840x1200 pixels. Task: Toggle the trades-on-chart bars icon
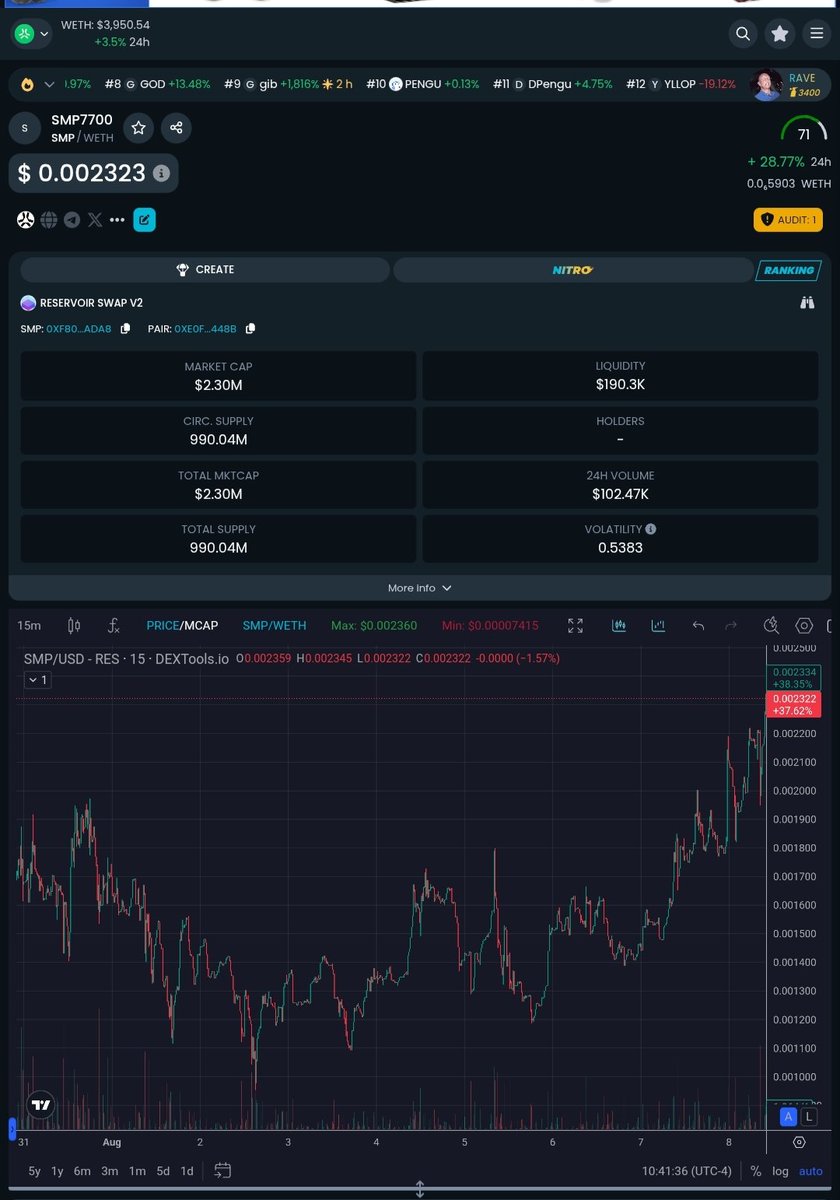(619, 626)
